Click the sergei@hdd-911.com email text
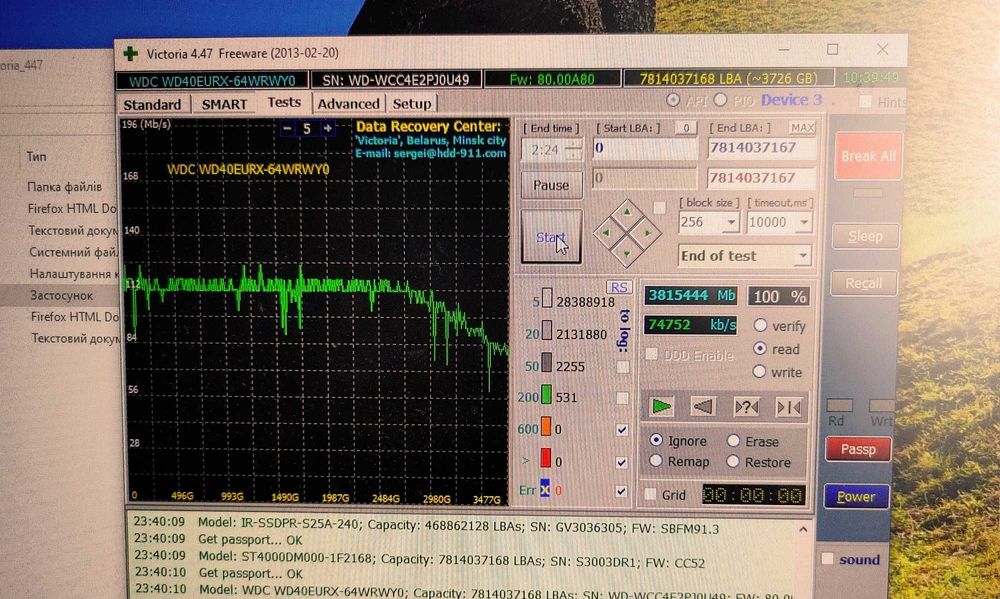 pyautogui.click(x=449, y=153)
